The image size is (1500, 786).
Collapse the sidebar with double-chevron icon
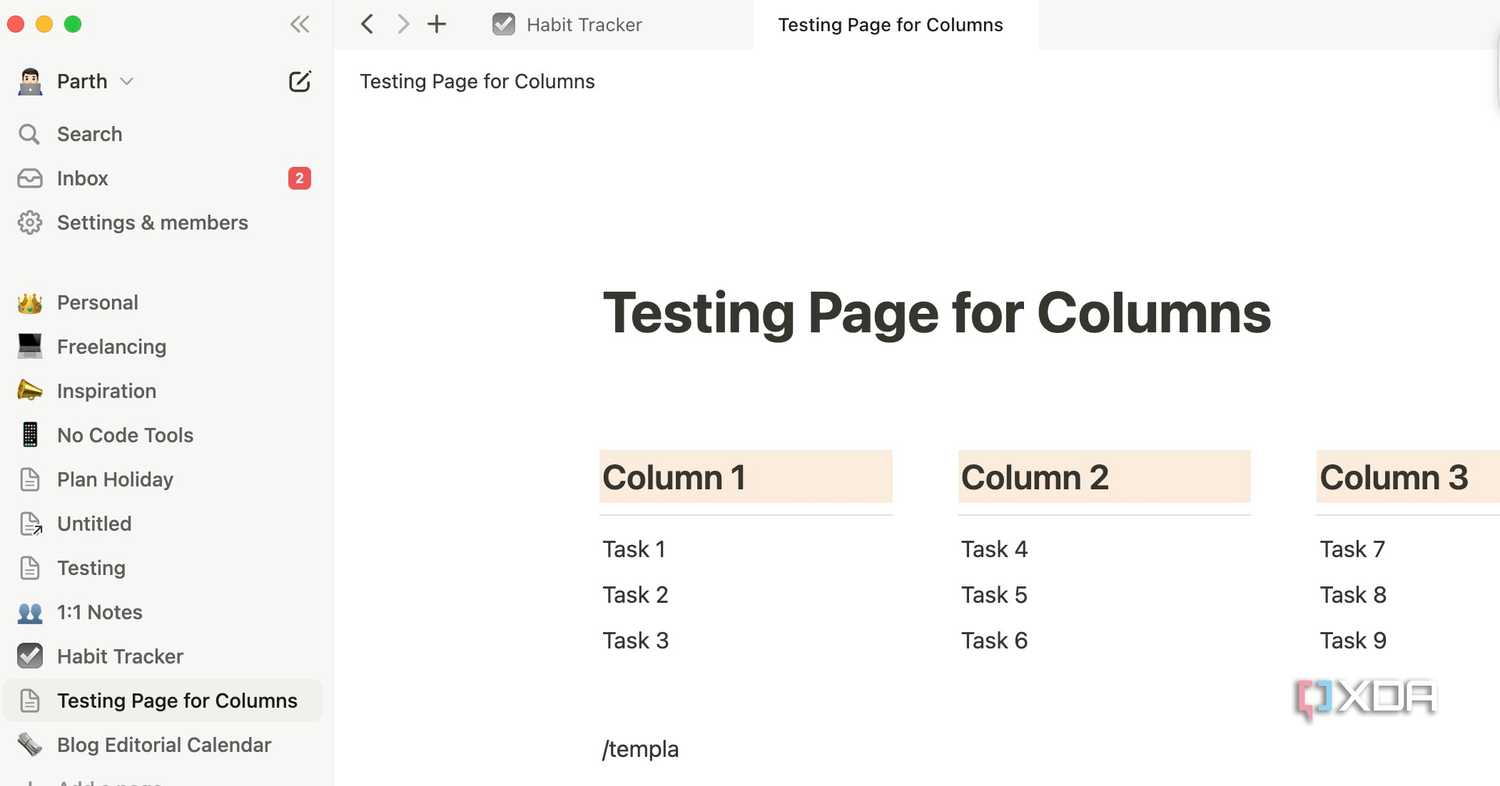coord(299,25)
